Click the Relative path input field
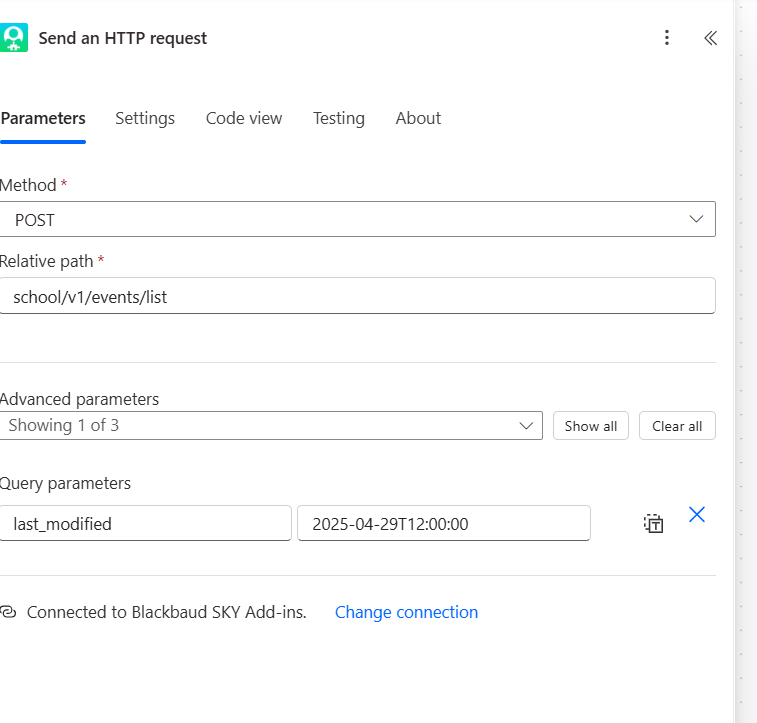 [357, 296]
